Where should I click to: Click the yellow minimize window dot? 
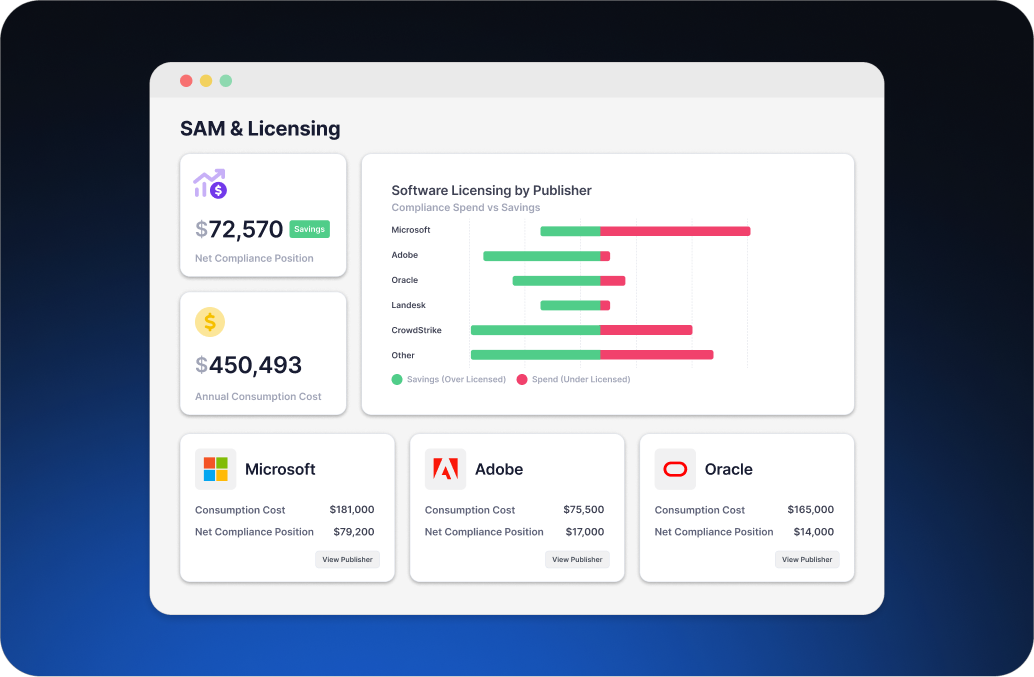tap(206, 80)
